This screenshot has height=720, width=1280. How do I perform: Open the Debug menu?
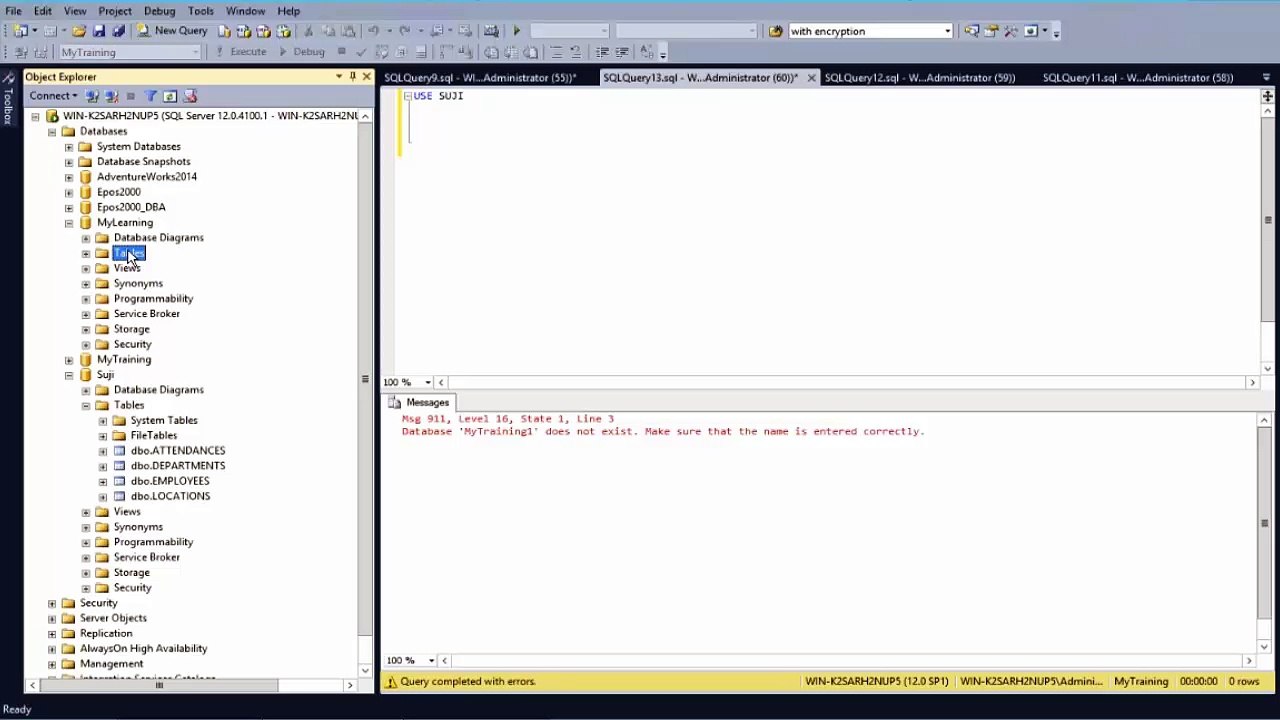coord(159,11)
